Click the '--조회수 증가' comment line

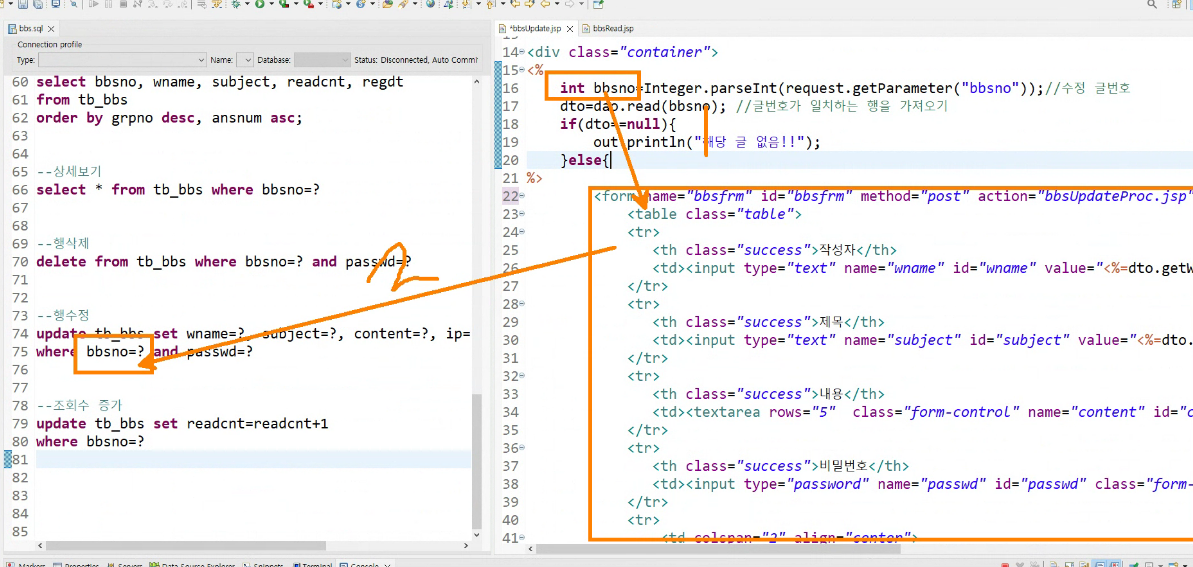coord(78,405)
